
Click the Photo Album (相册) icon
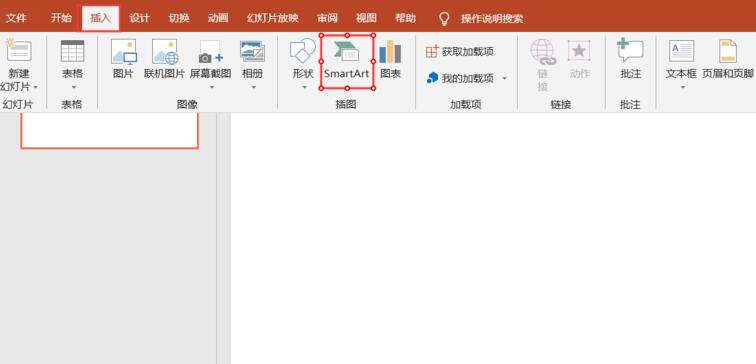253,52
